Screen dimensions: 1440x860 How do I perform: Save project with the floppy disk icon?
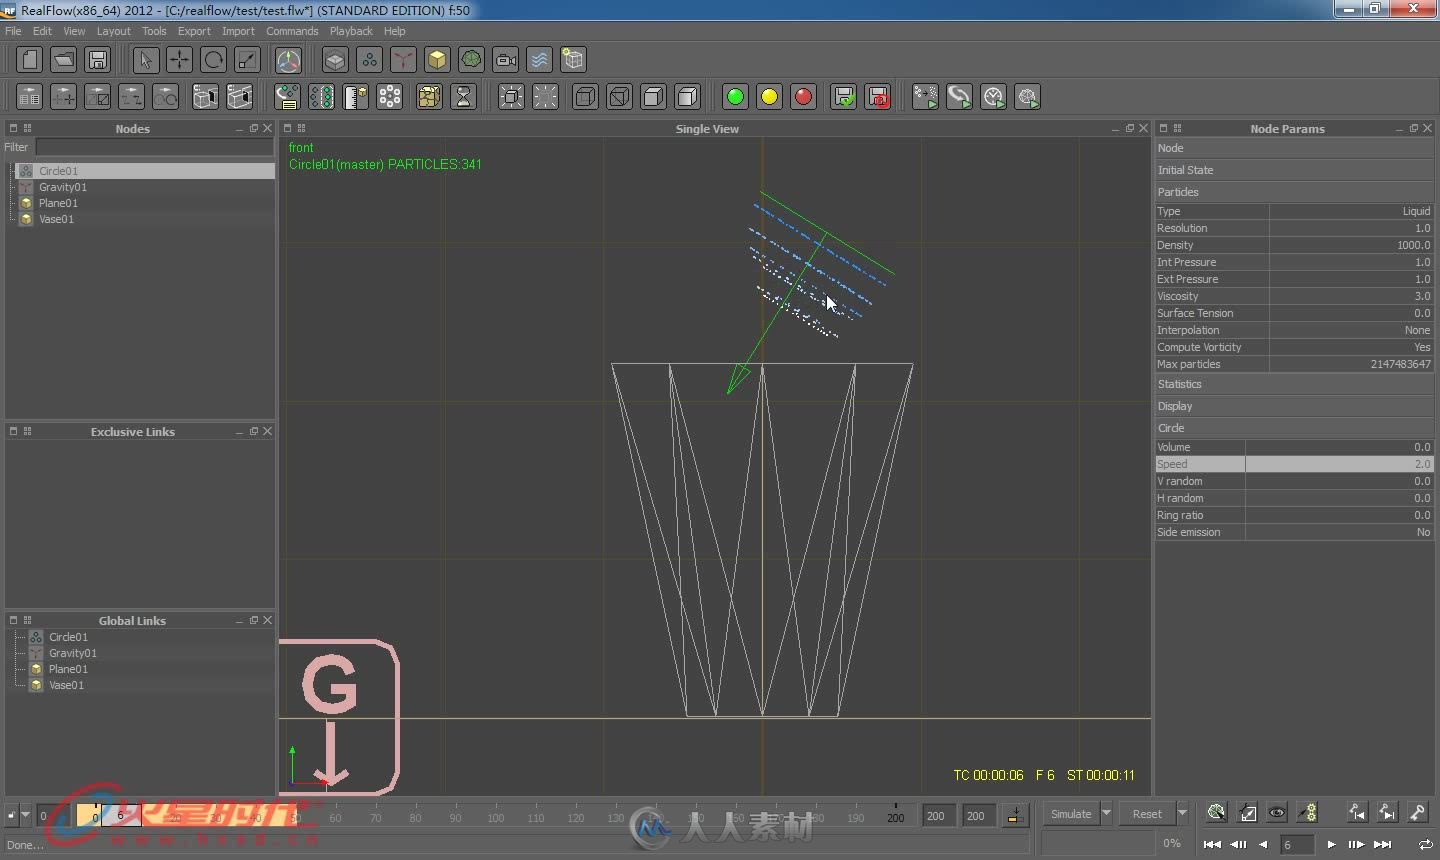pos(98,60)
